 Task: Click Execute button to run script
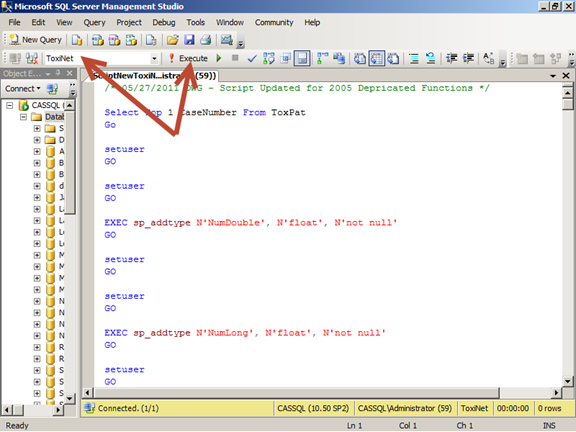pyautogui.click(x=188, y=58)
